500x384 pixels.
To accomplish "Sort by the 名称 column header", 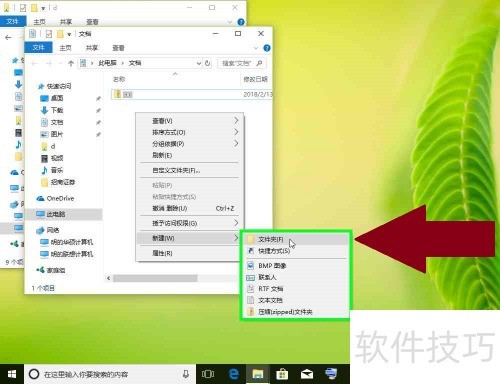I will 119,79.
